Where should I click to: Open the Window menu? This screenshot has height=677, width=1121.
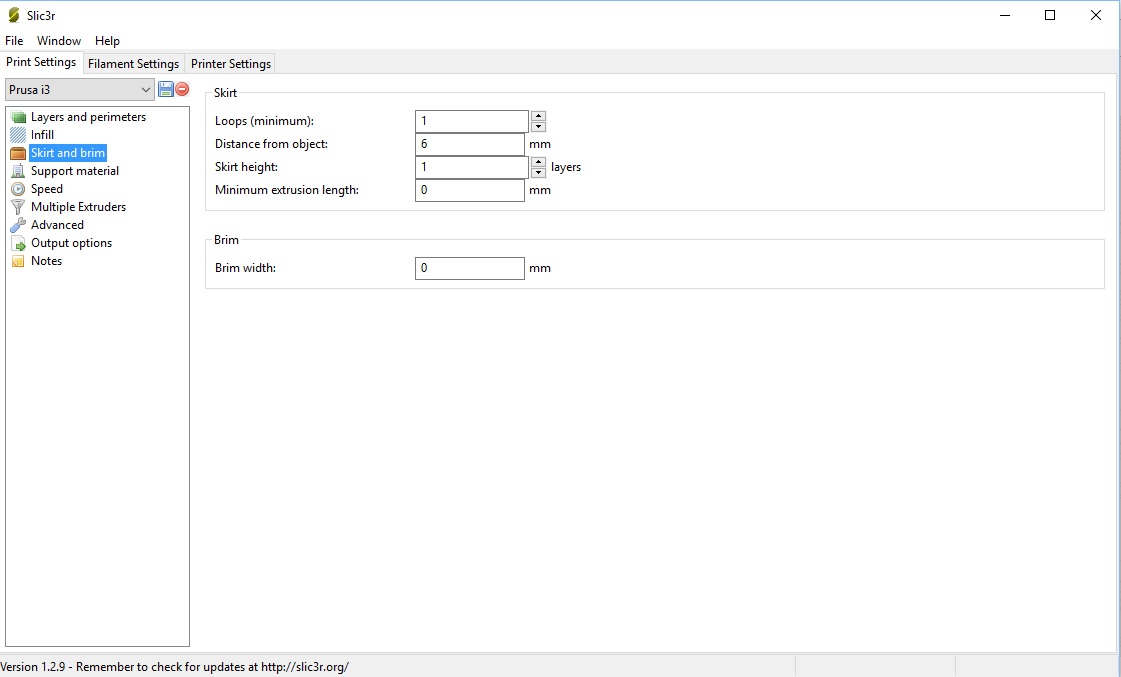tap(59, 41)
